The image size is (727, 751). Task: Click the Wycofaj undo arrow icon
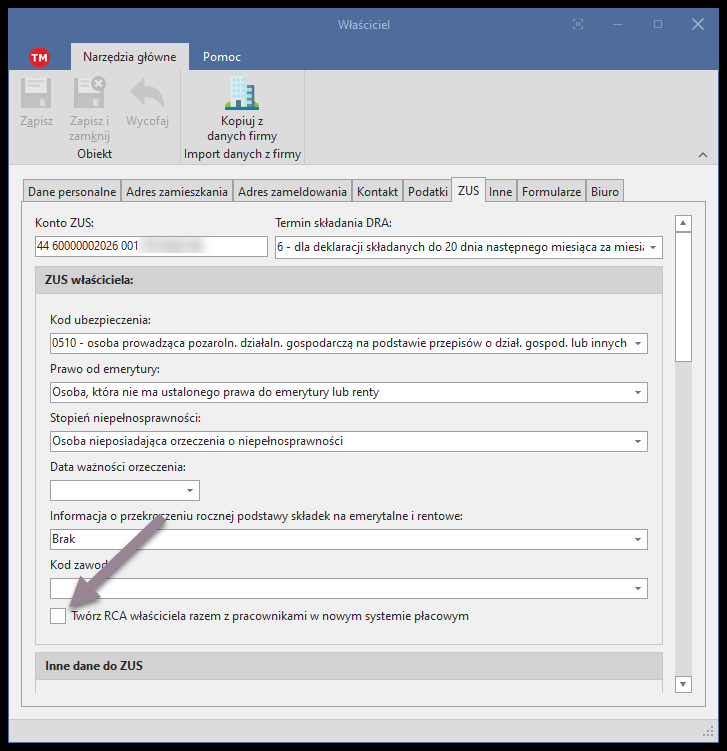[147, 95]
